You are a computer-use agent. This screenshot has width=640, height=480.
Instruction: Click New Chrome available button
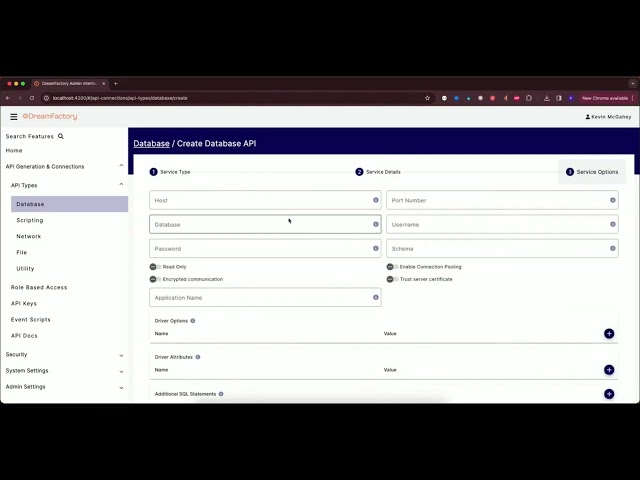(x=605, y=98)
